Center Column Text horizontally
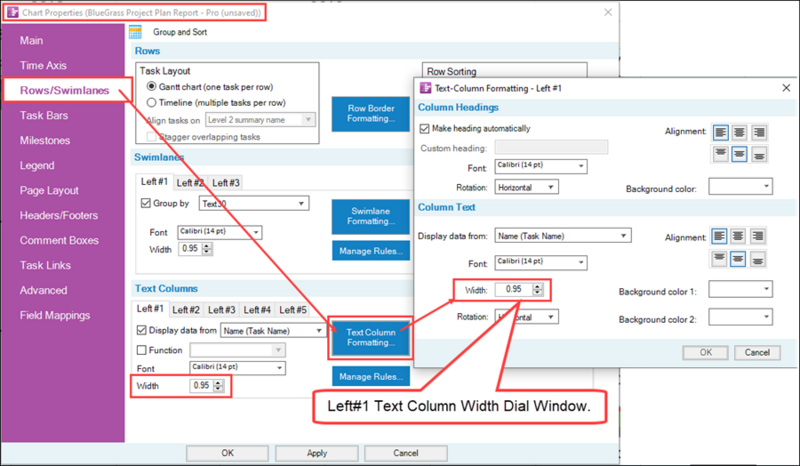Screen dimensions: 800x466 pyautogui.click(x=738, y=236)
